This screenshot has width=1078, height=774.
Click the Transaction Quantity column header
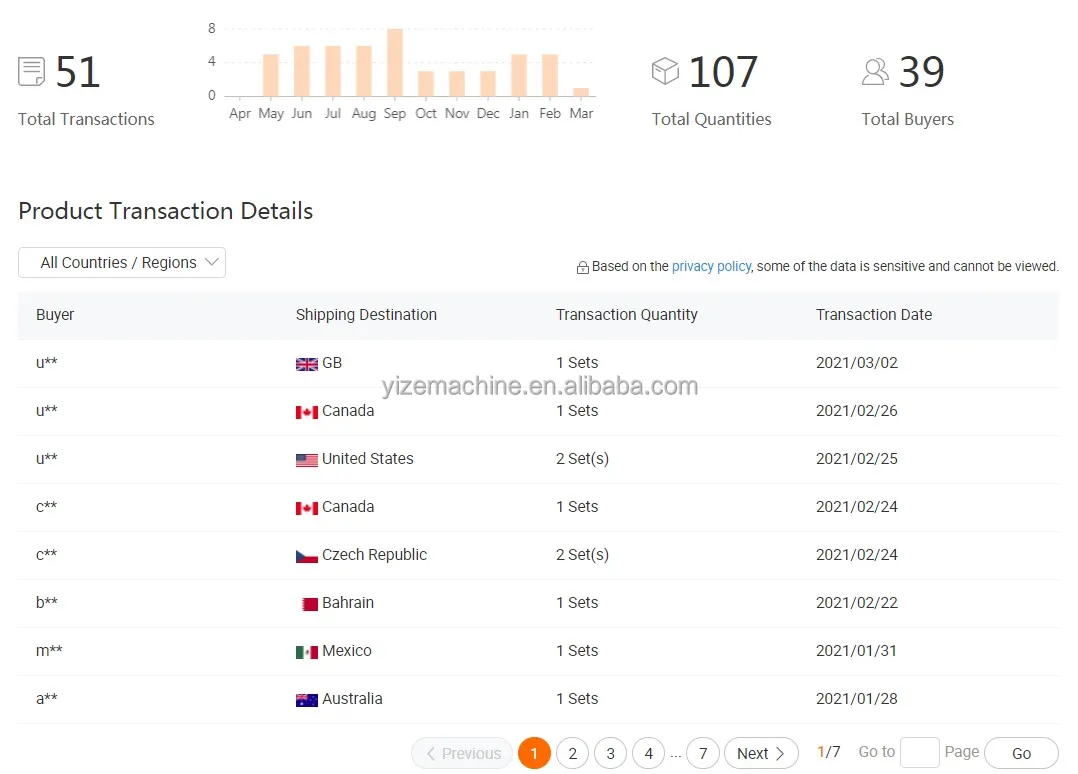tap(627, 315)
